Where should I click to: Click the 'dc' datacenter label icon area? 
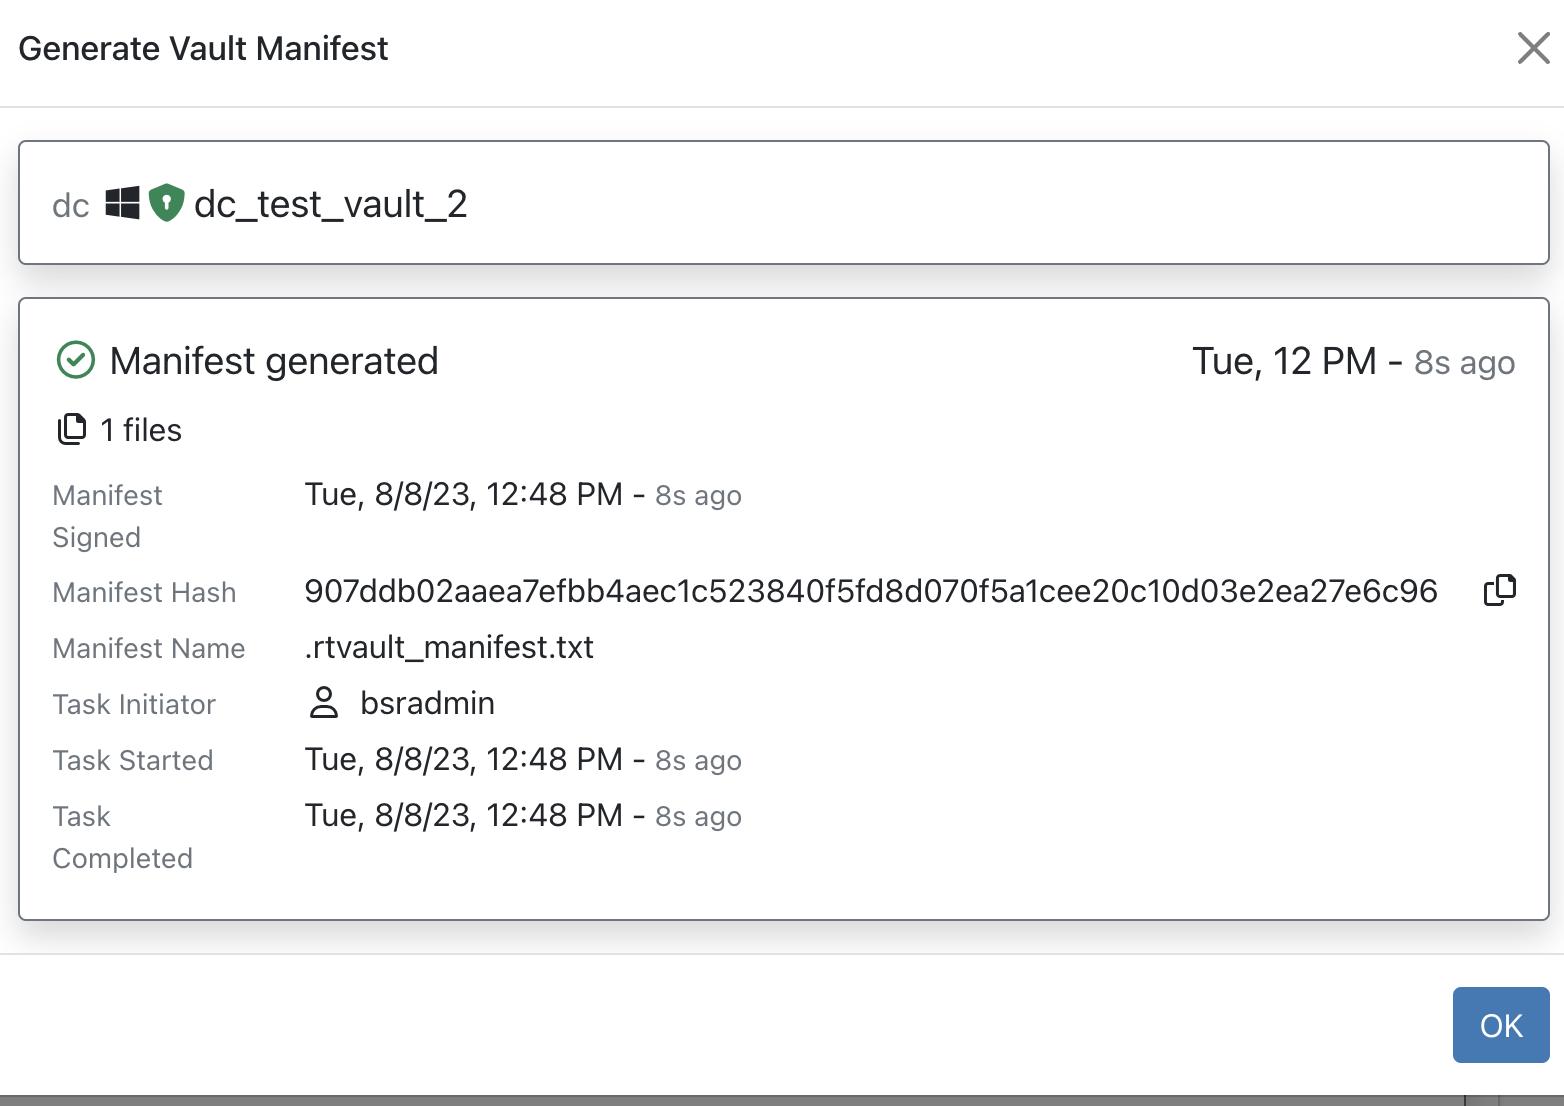coord(68,206)
